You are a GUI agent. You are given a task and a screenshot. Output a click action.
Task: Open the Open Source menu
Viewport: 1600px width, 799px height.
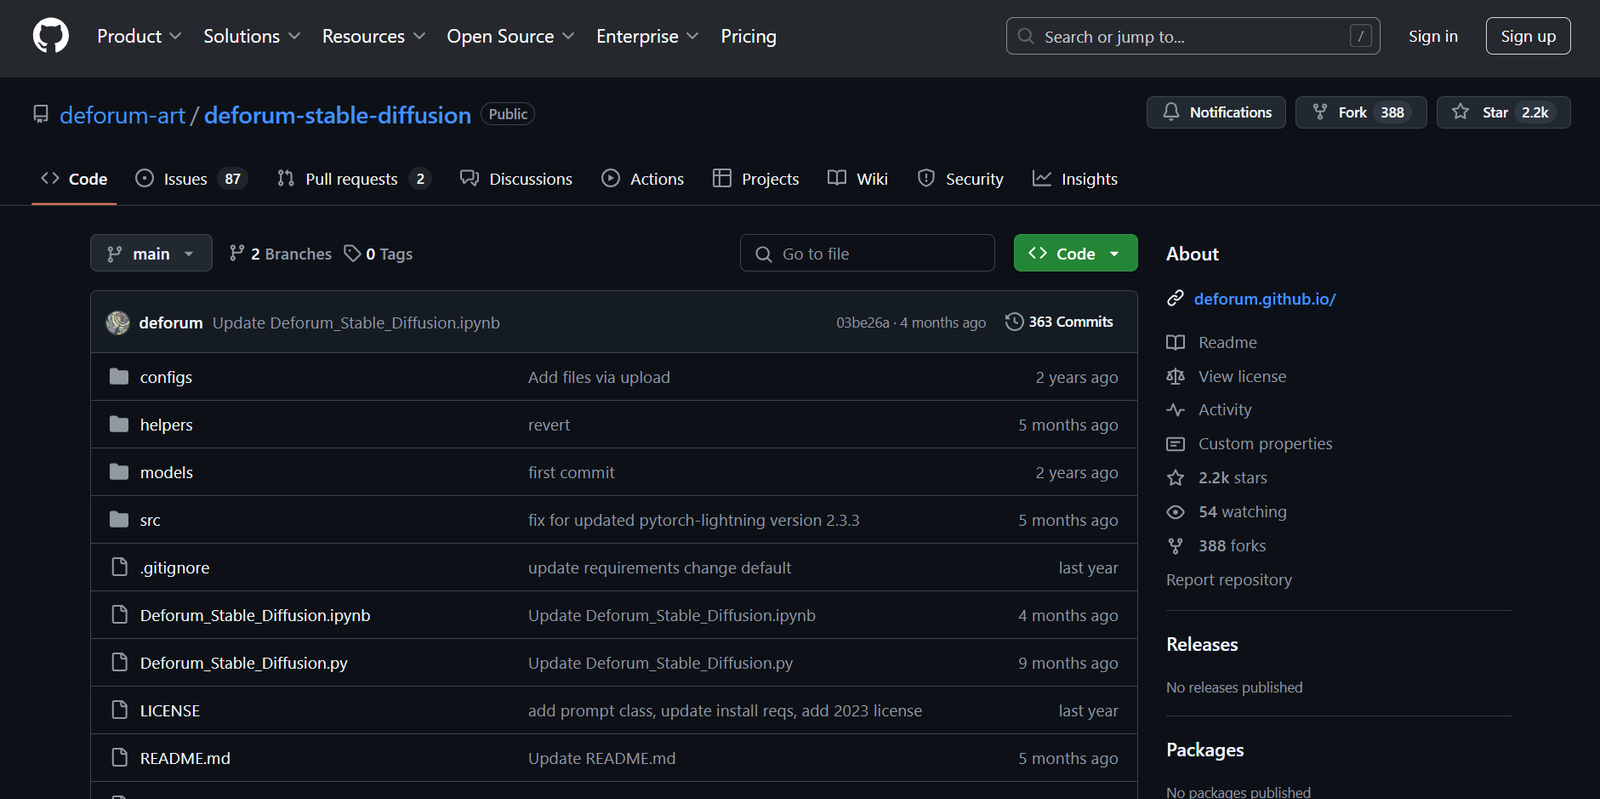(510, 36)
